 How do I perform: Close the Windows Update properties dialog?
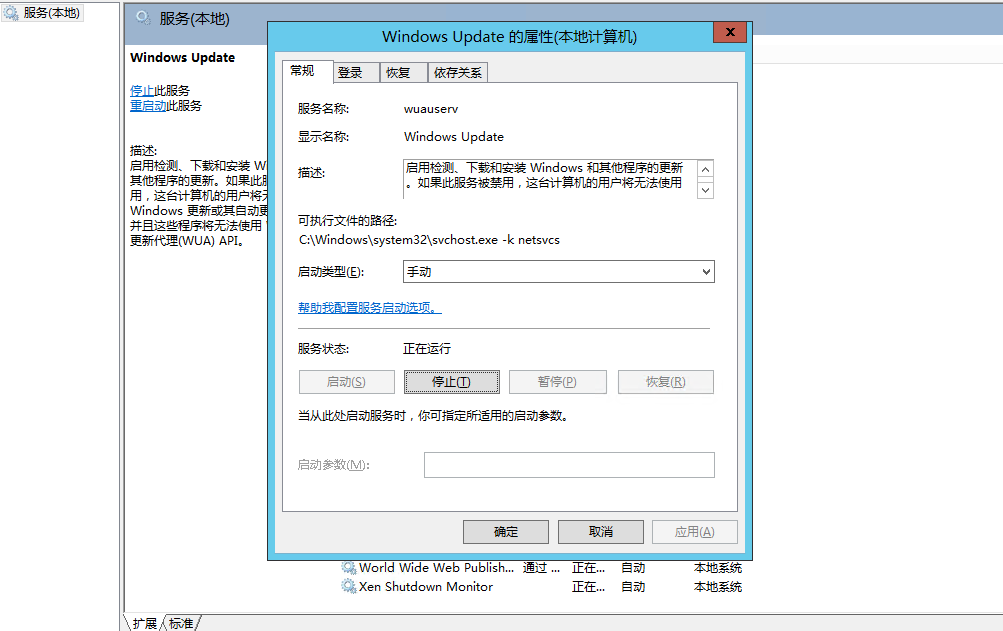(x=731, y=35)
